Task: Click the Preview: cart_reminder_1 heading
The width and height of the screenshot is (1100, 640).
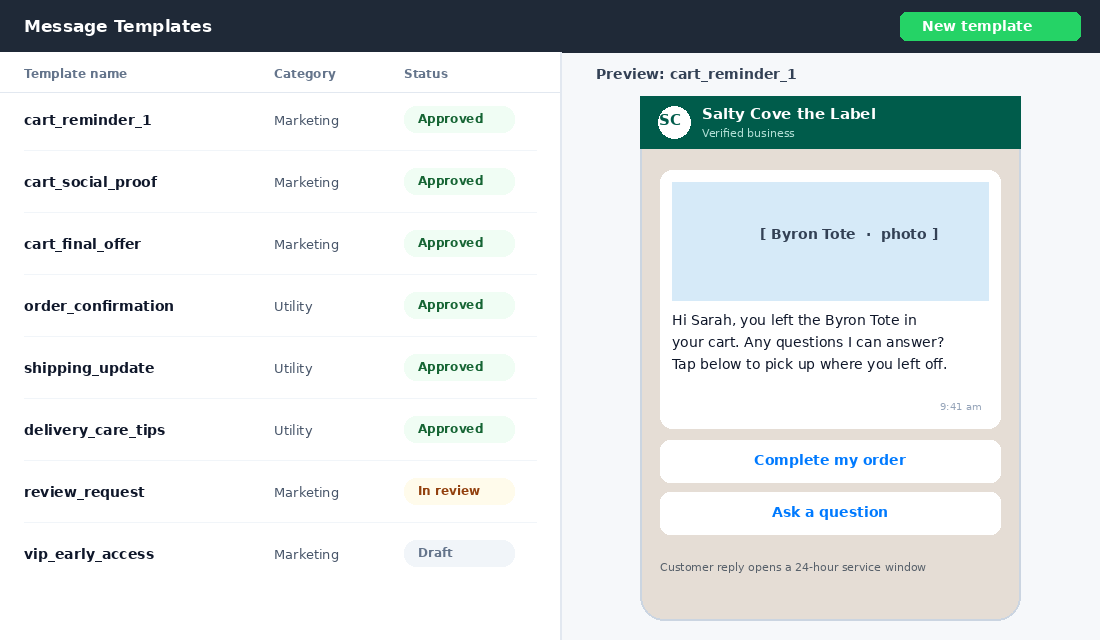Action: click(x=696, y=74)
